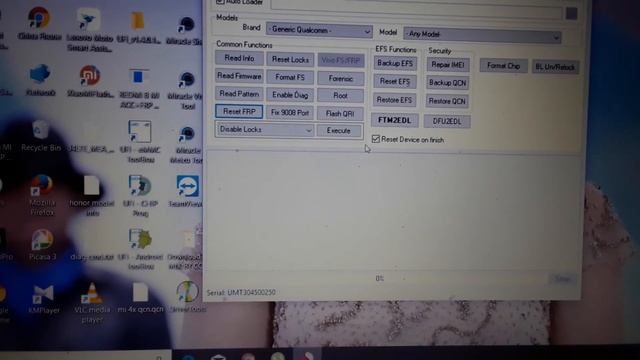Open the Model dropdown showing Any Model

pyautogui.click(x=482, y=35)
